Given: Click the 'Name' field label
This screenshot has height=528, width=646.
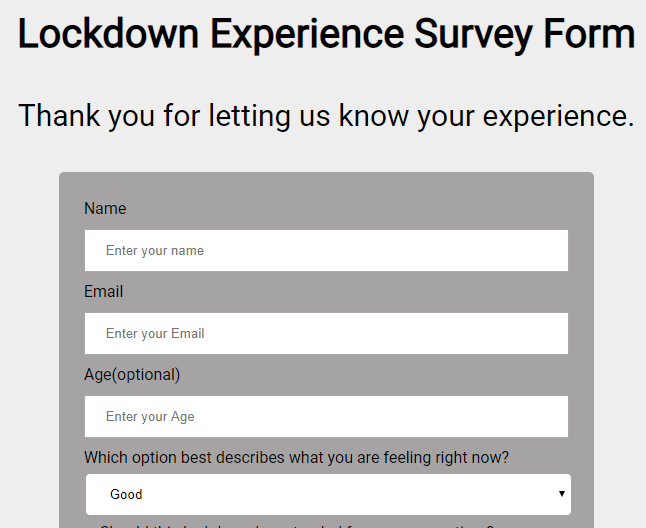Looking at the screenshot, I should pyautogui.click(x=105, y=209).
